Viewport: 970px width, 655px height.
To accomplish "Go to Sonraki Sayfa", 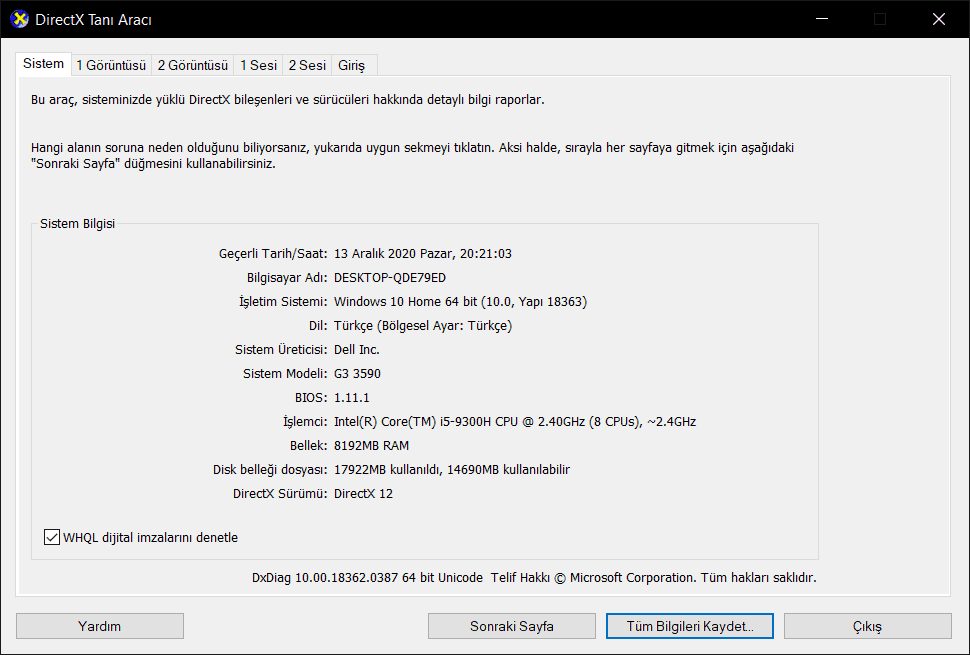I will pyautogui.click(x=512, y=626).
